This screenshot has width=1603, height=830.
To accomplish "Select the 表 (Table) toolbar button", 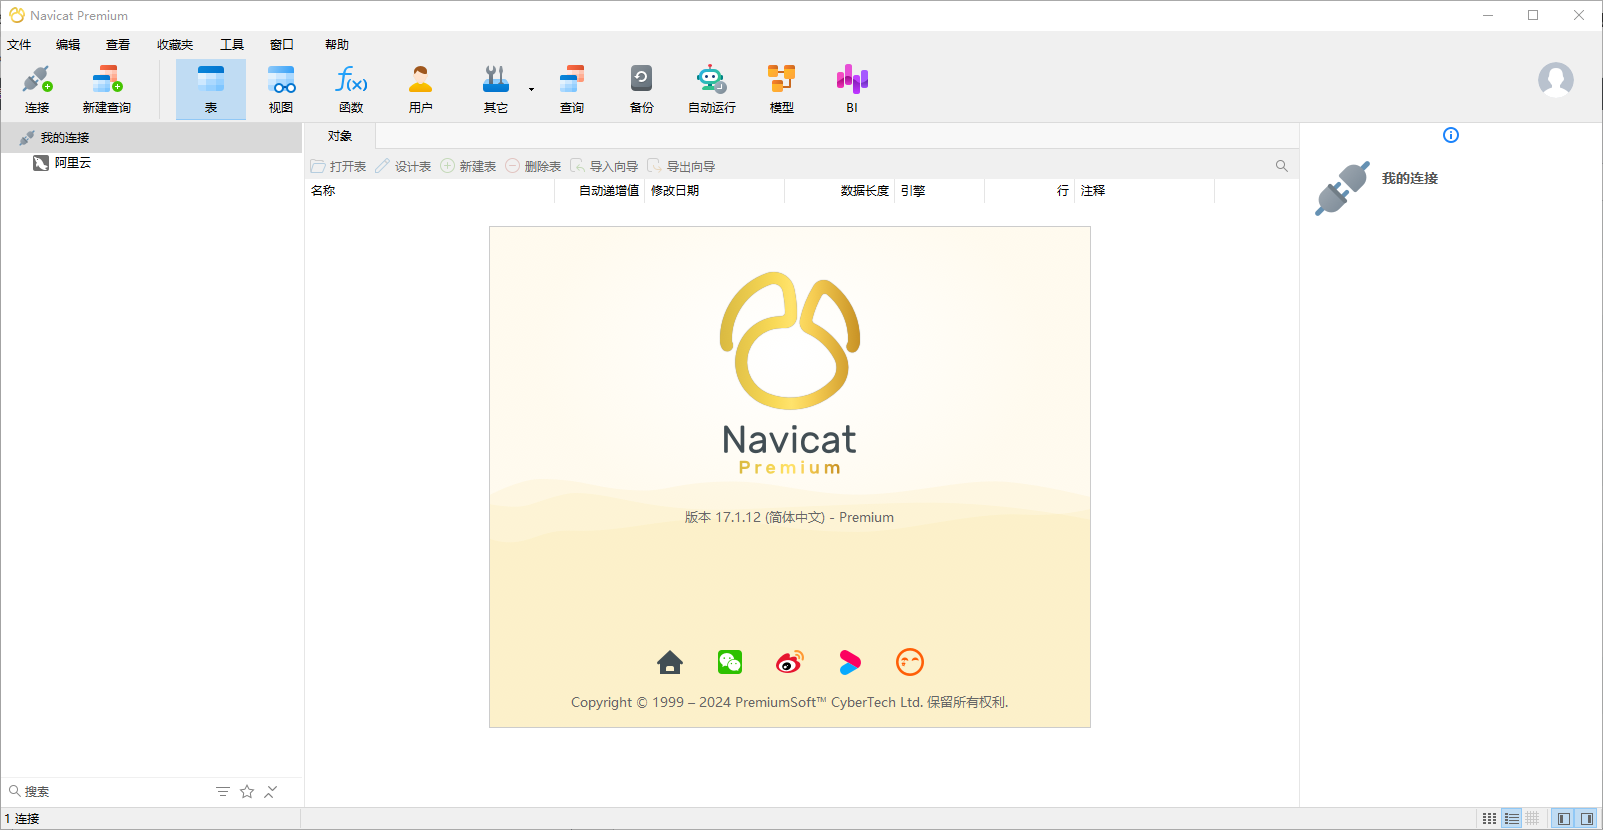I will (x=211, y=89).
